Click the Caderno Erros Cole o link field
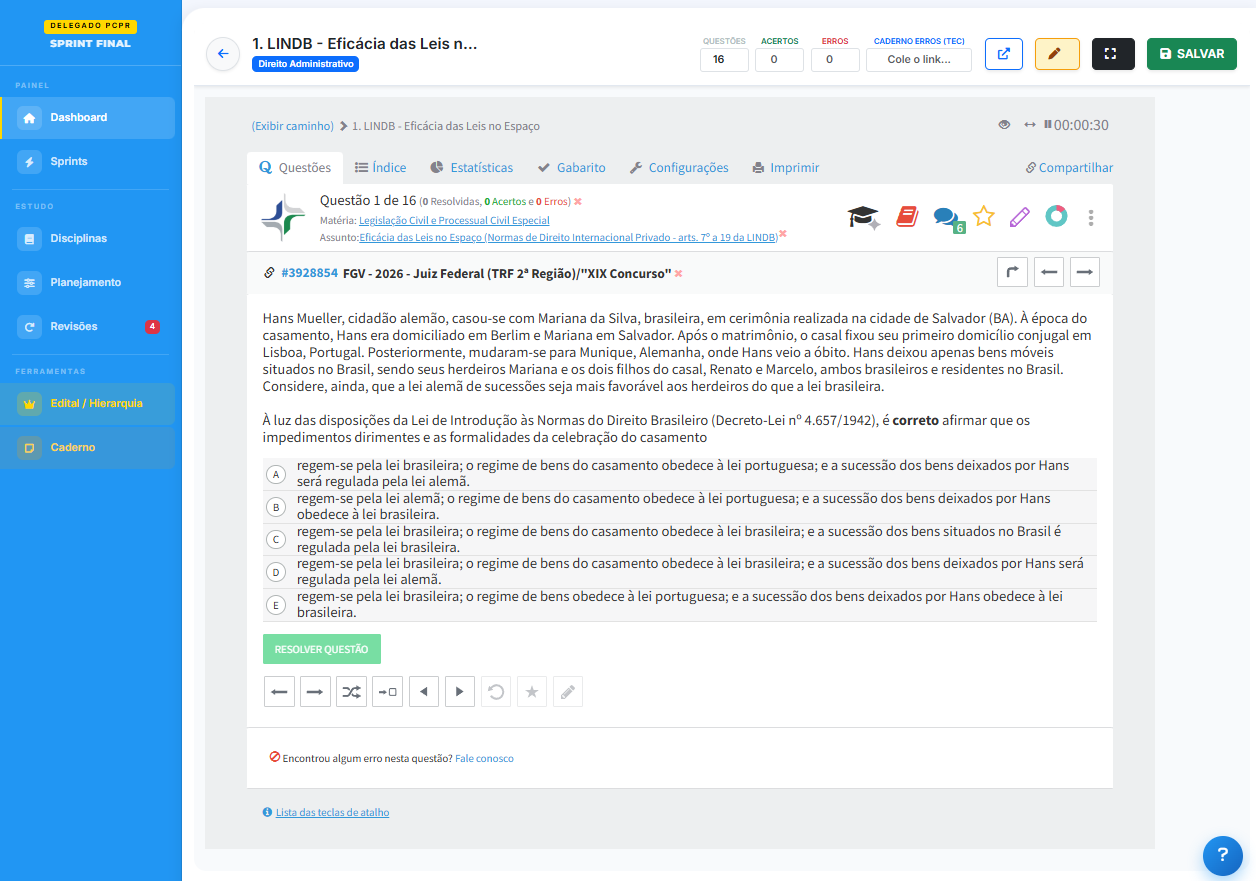This screenshot has width=1256, height=881. (919, 60)
